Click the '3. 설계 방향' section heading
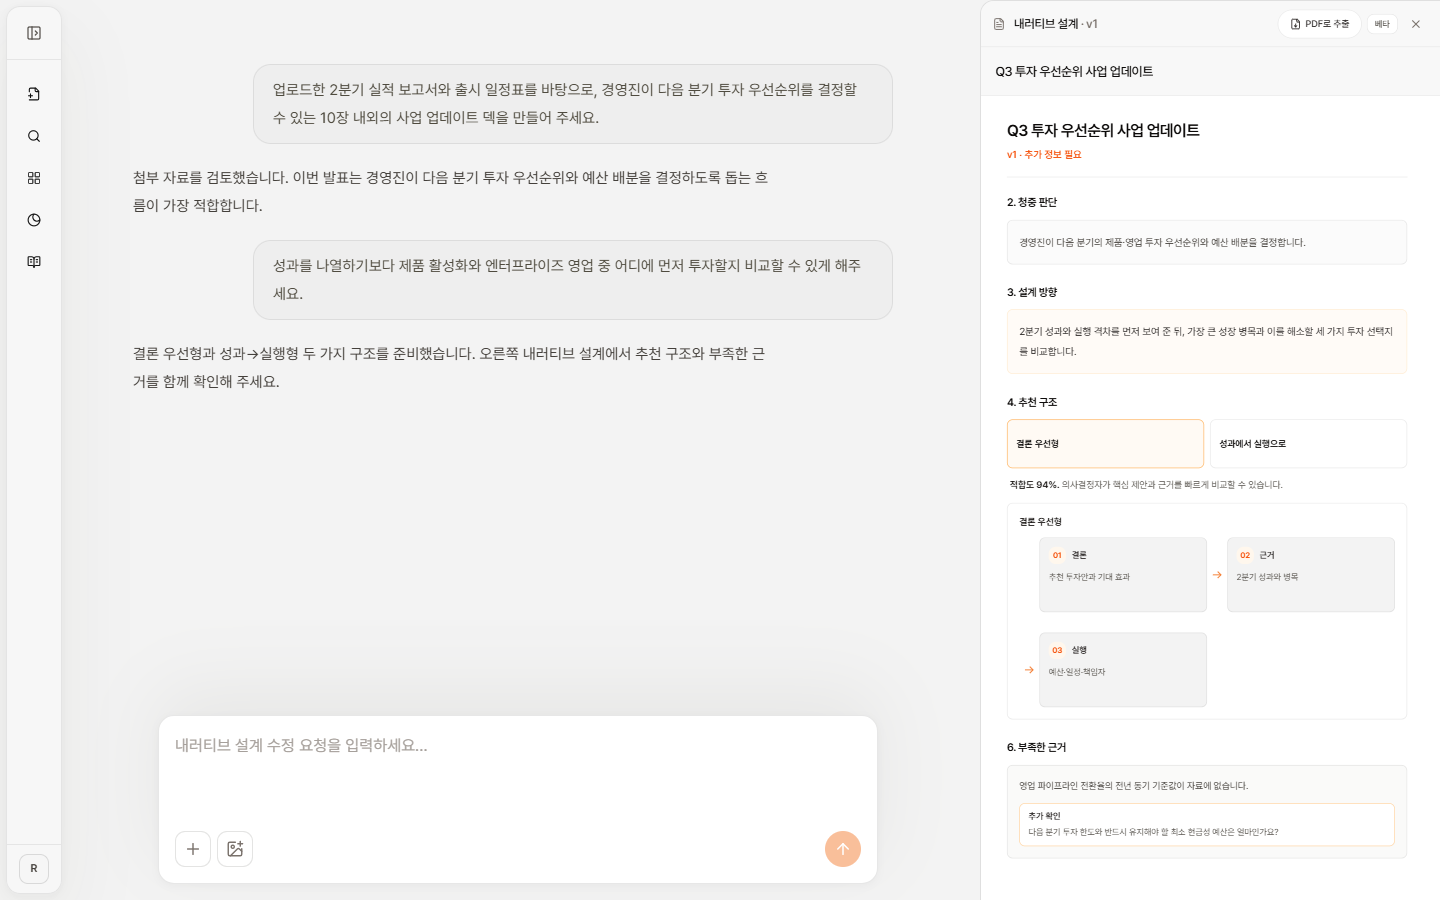Image resolution: width=1440 pixels, height=900 pixels. pyautogui.click(x=1032, y=292)
